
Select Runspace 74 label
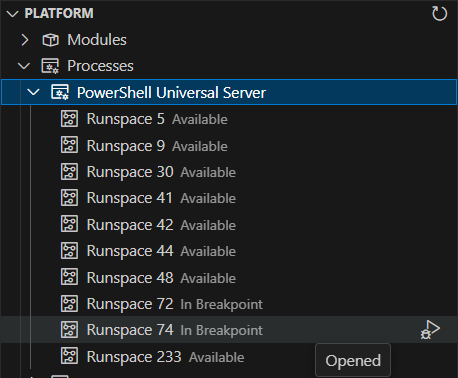pyautogui.click(x=130, y=330)
